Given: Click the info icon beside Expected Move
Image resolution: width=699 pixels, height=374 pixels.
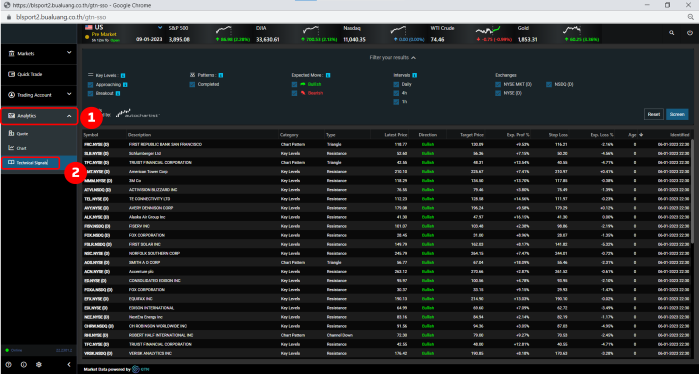Looking at the screenshot, I should (328, 75).
